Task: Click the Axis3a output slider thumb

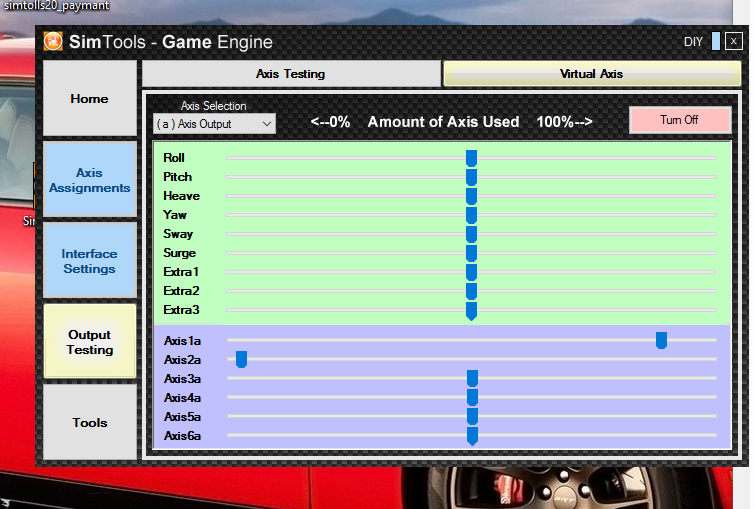Action: point(472,378)
